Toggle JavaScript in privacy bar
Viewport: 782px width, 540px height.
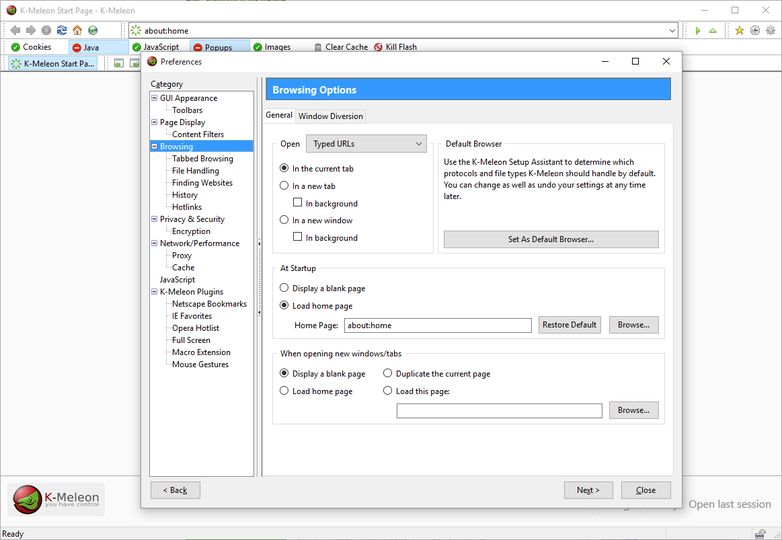point(155,47)
